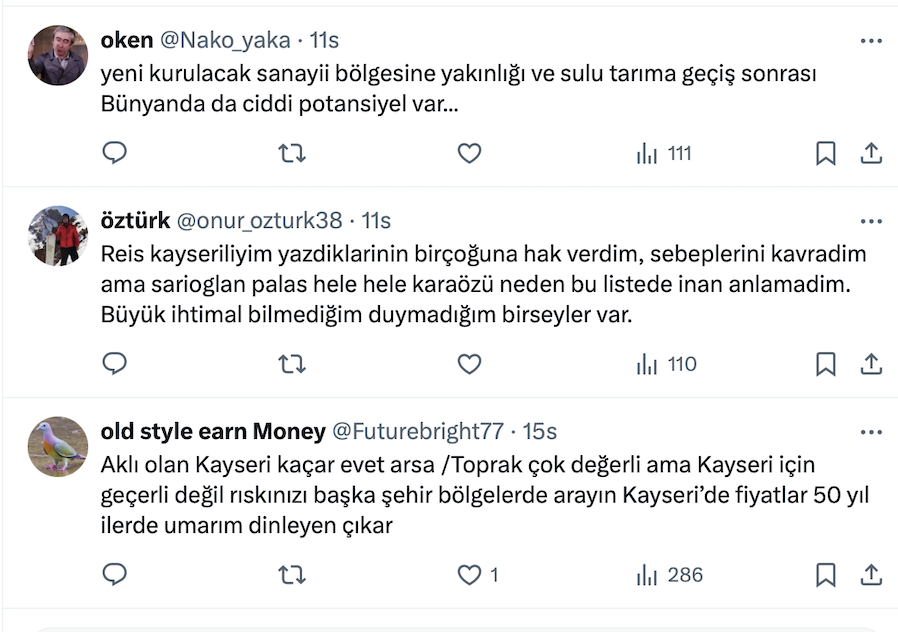Repost the tweet by öztürk
The height and width of the screenshot is (632, 898).
pos(291,364)
